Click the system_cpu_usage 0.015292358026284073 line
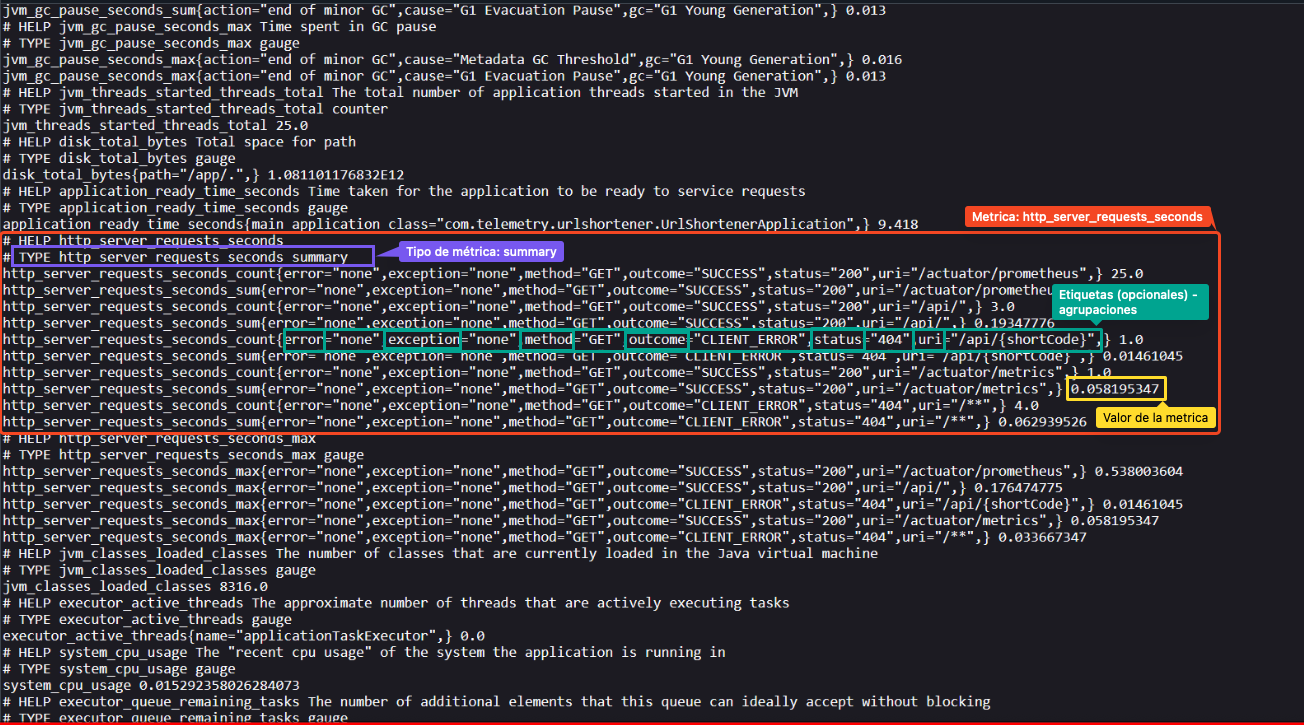 tap(151, 685)
